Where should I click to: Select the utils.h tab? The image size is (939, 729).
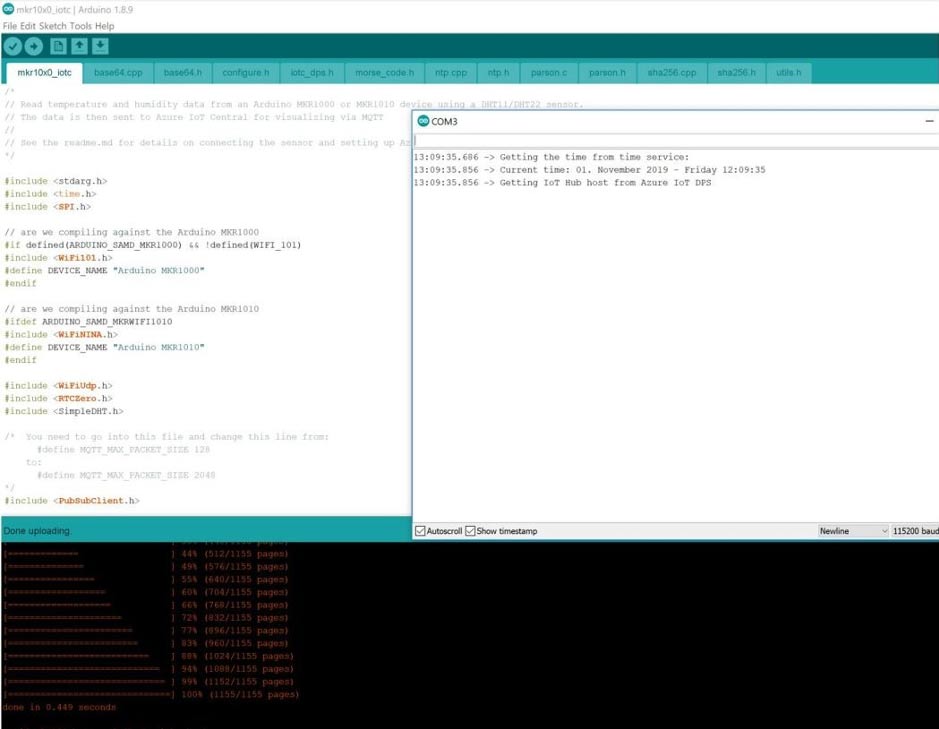(789, 71)
